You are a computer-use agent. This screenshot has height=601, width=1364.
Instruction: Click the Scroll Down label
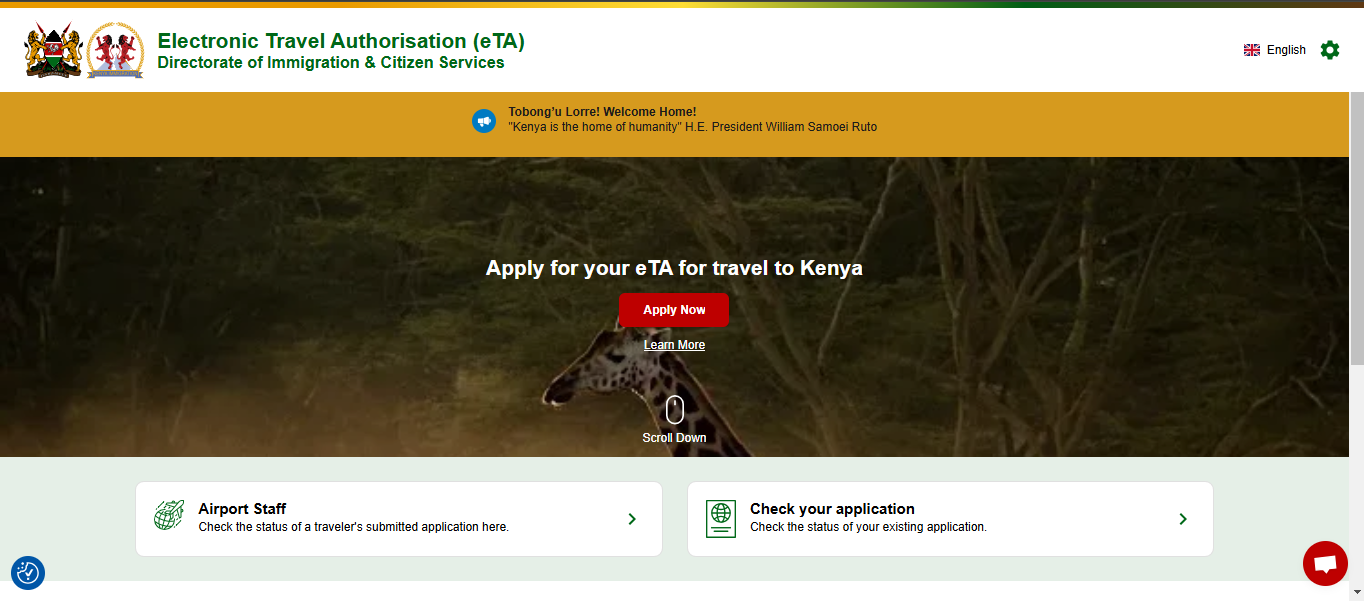(x=674, y=438)
